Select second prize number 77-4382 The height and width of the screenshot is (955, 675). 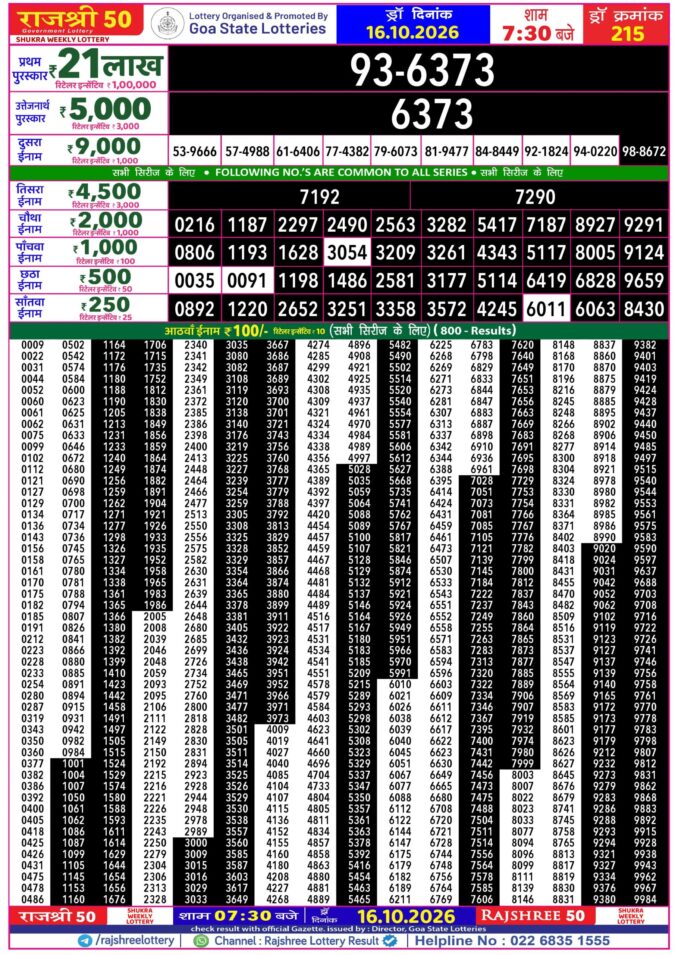(347, 151)
